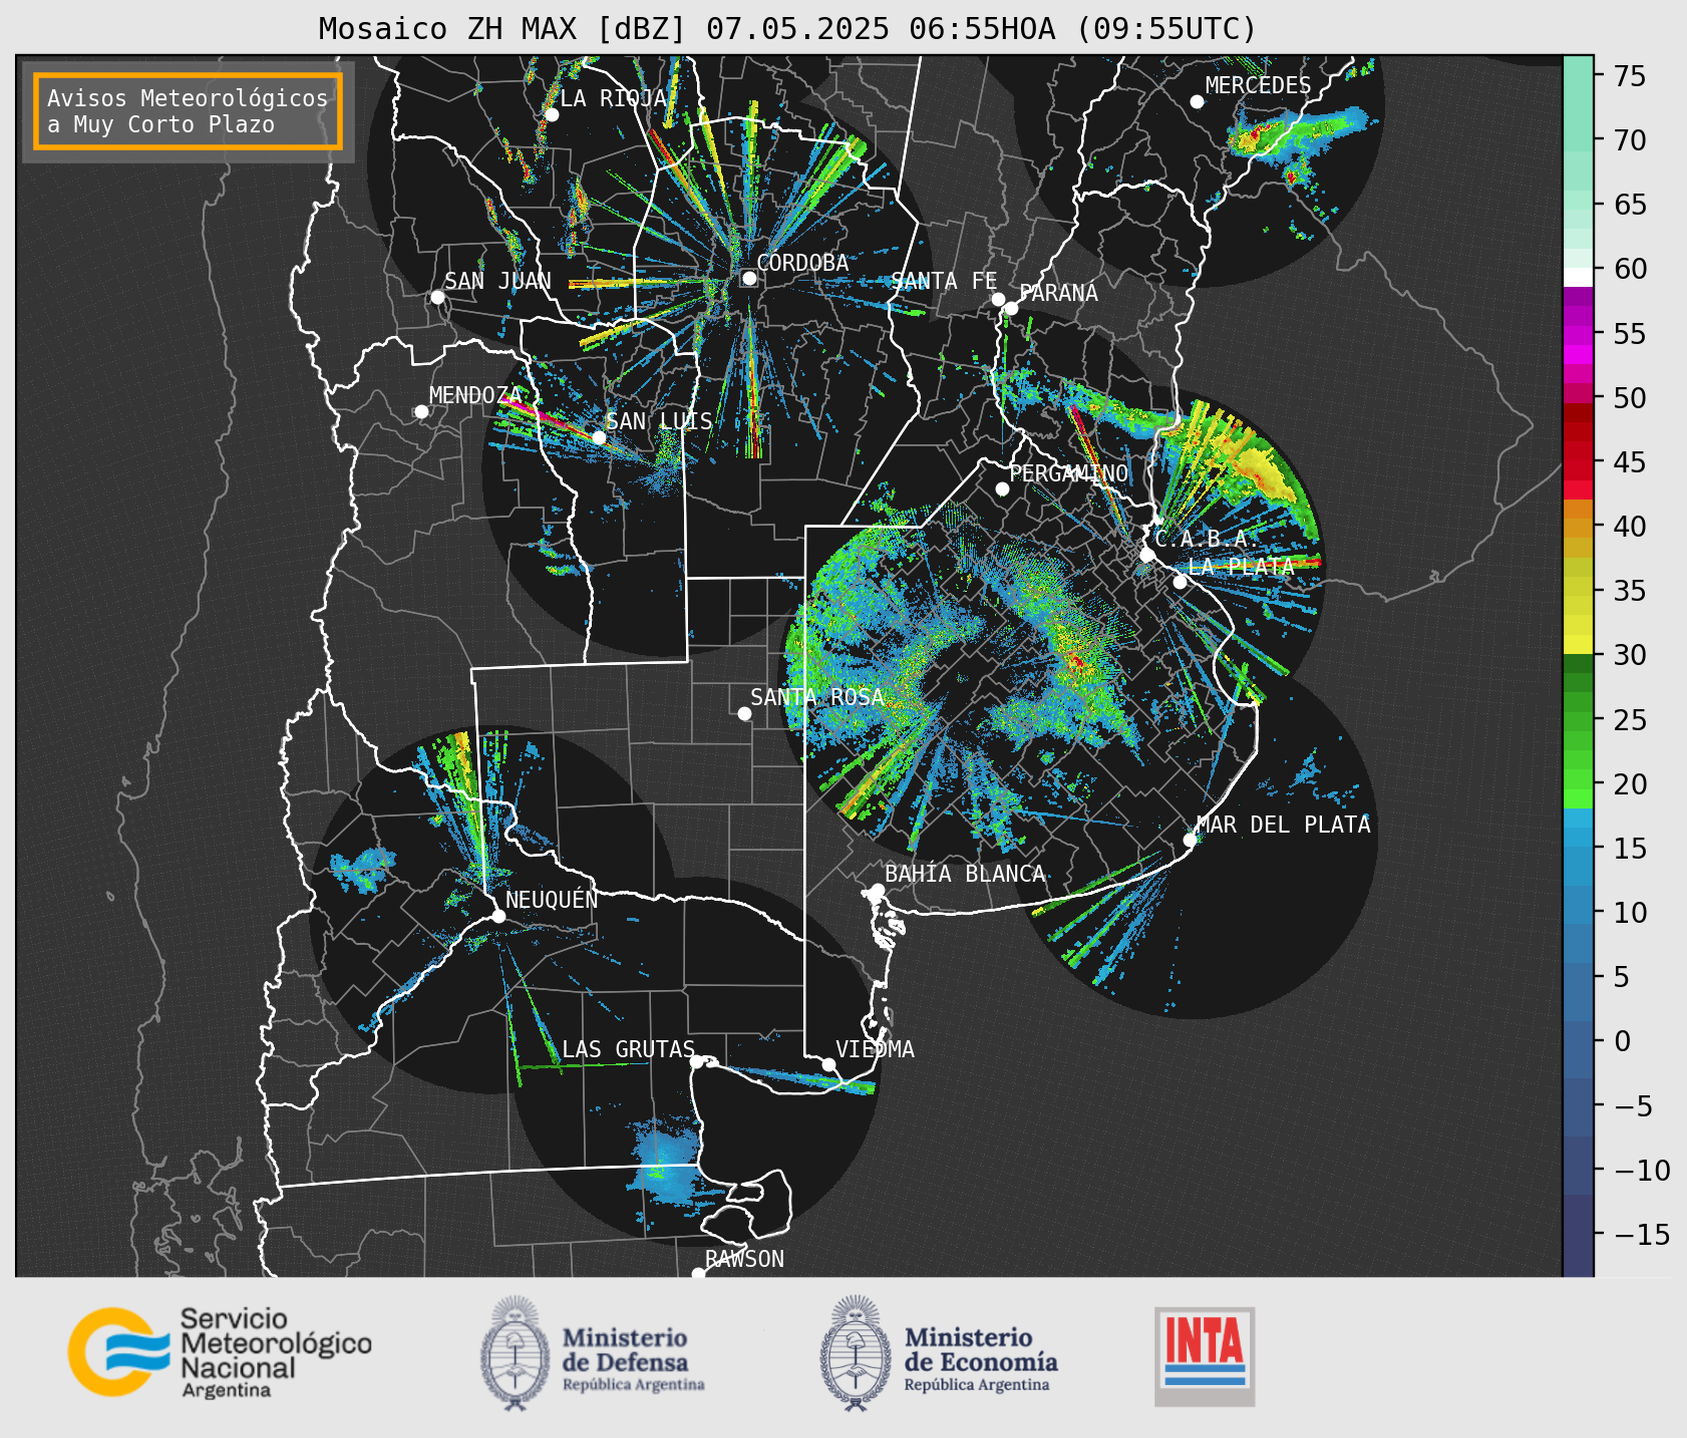Screen dimensions: 1687x1438
Task: Select the CORDOBA city marker
Action: coord(749,278)
